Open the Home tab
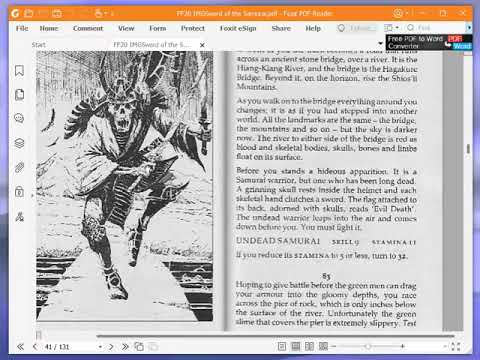The width and height of the screenshot is (480, 360). (x=49, y=28)
